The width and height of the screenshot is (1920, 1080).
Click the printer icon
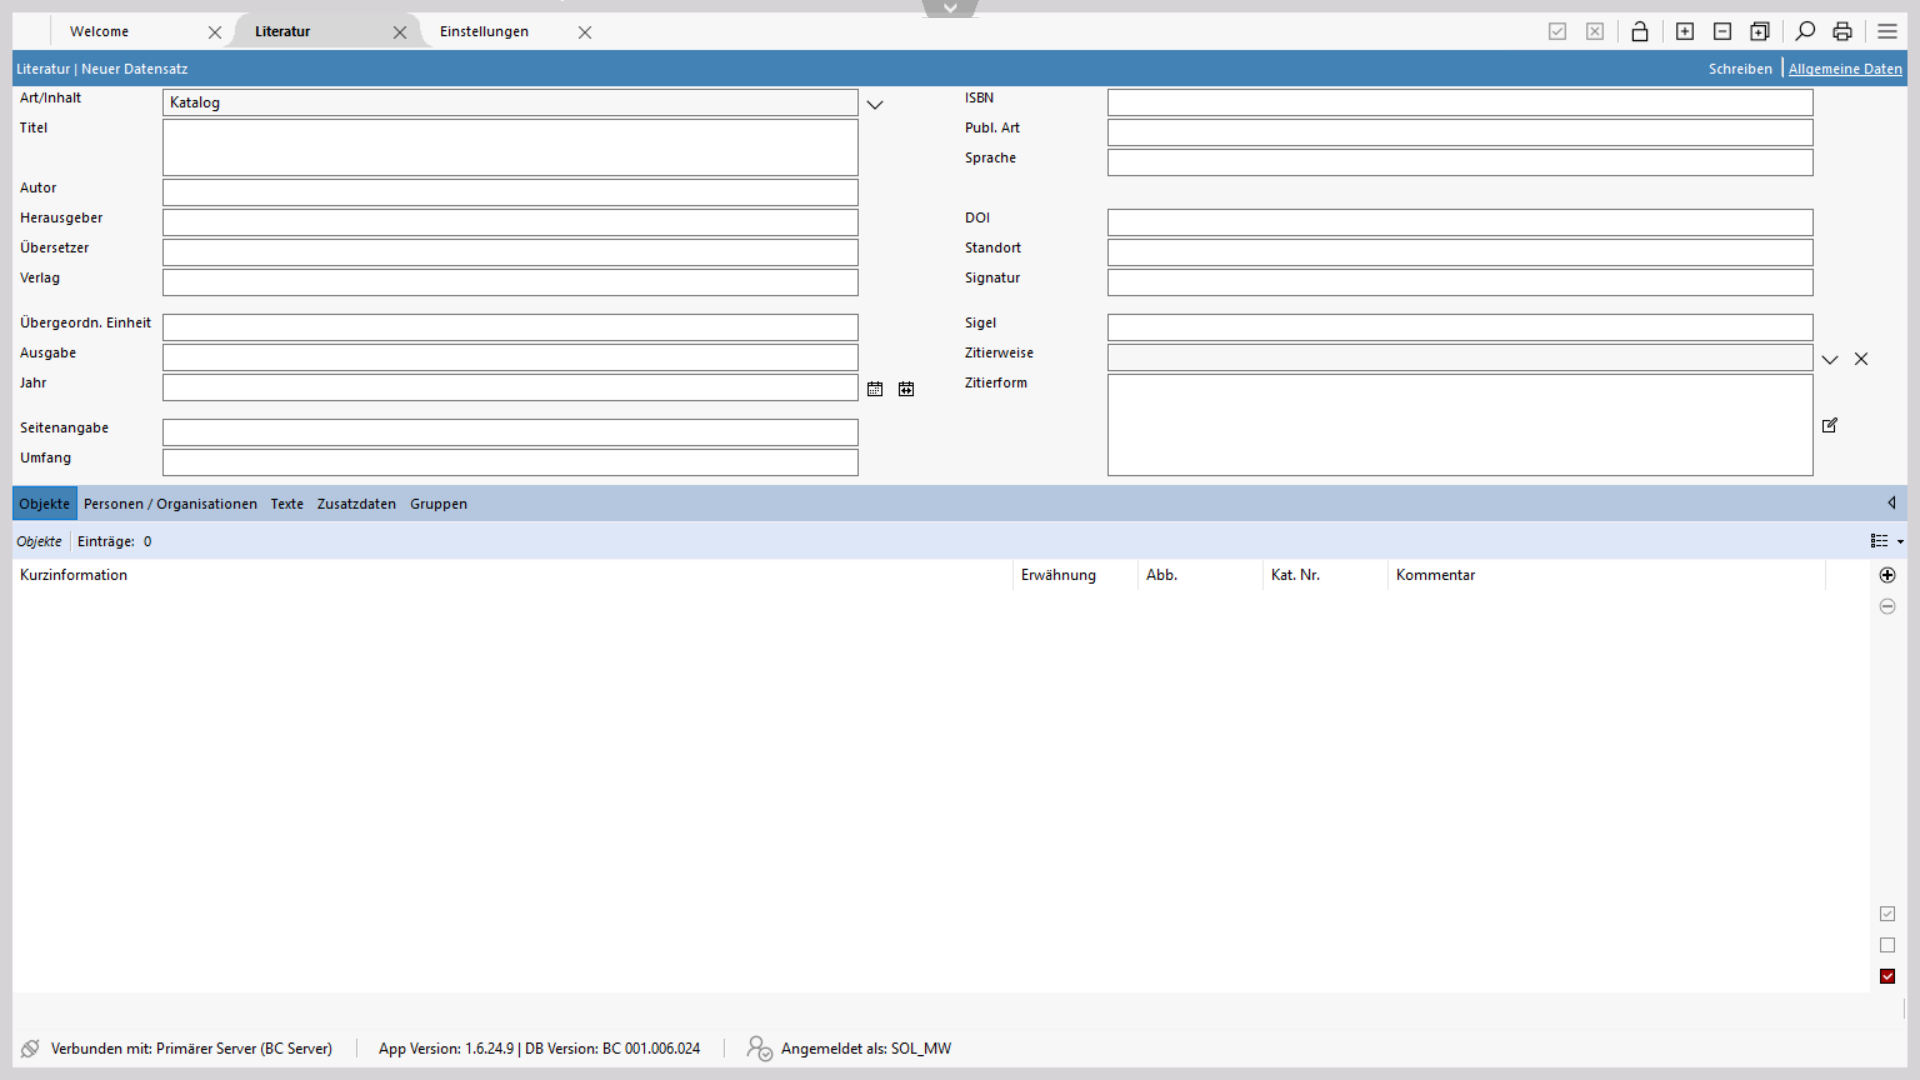pyautogui.click(x=1842, y=32)
